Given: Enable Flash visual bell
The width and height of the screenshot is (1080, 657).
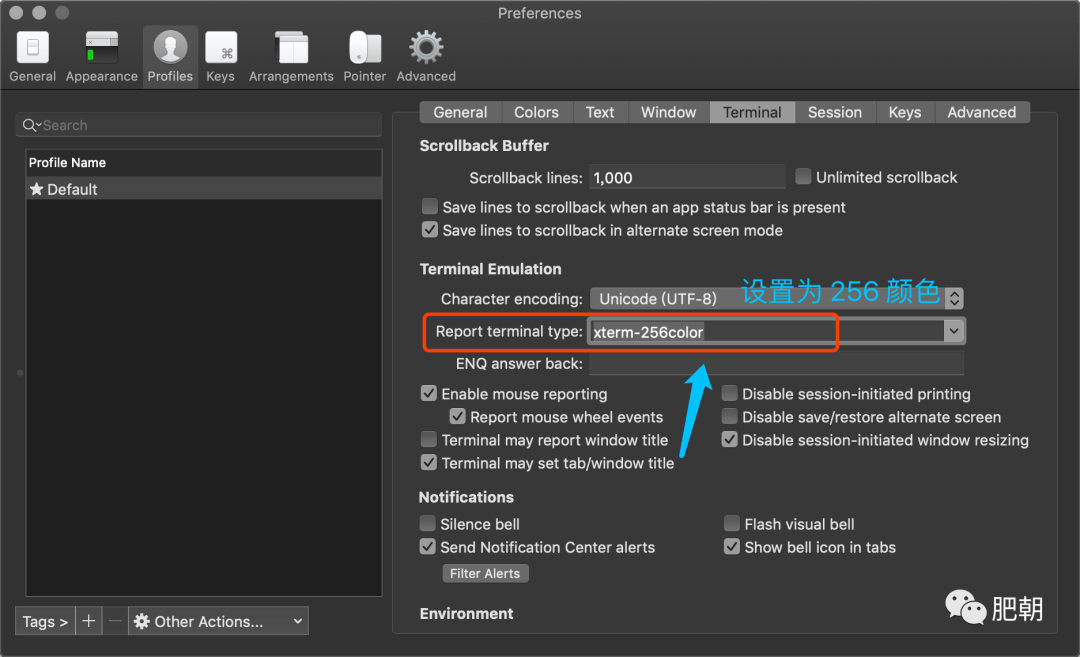Looking at the screenshot, I should (x=731, y=523).
